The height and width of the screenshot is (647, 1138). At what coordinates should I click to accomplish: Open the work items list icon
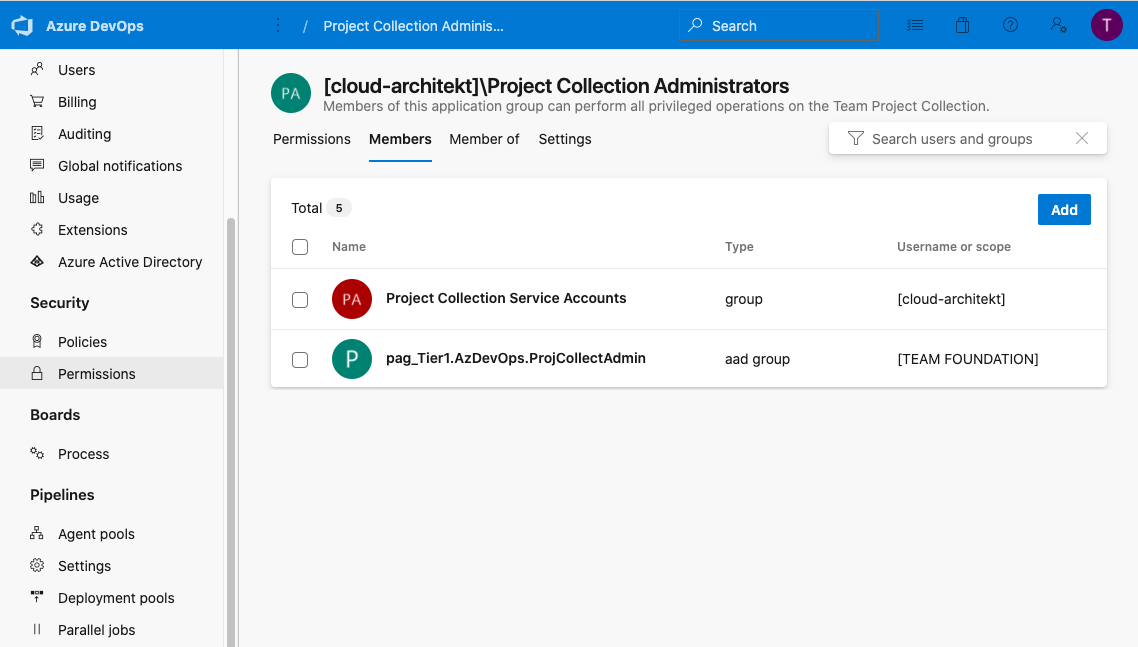pyautogui.click(x=915, y=25)
